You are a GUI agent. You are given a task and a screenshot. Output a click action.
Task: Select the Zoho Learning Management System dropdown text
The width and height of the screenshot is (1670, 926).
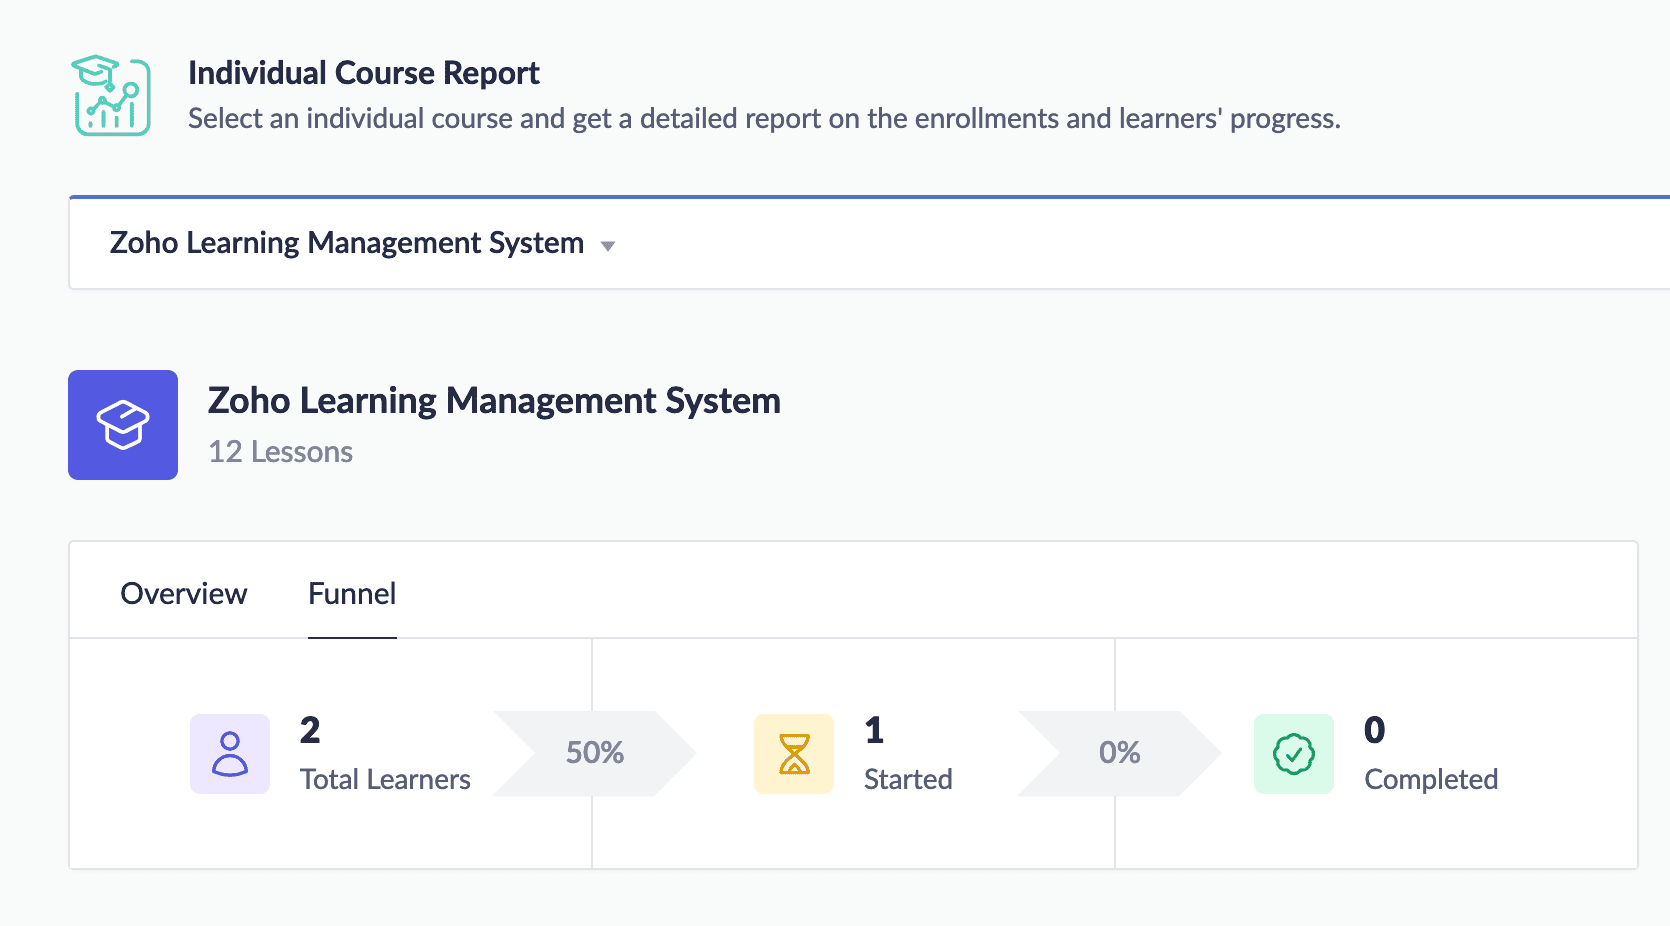346,243
